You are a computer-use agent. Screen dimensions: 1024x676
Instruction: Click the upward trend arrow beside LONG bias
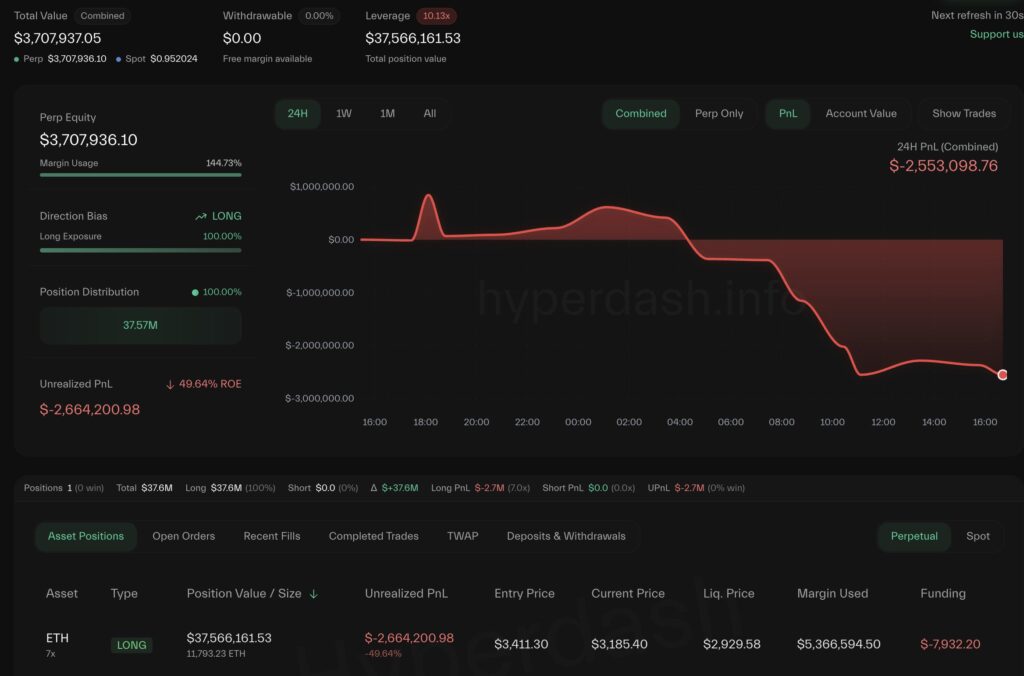point(200,215)
